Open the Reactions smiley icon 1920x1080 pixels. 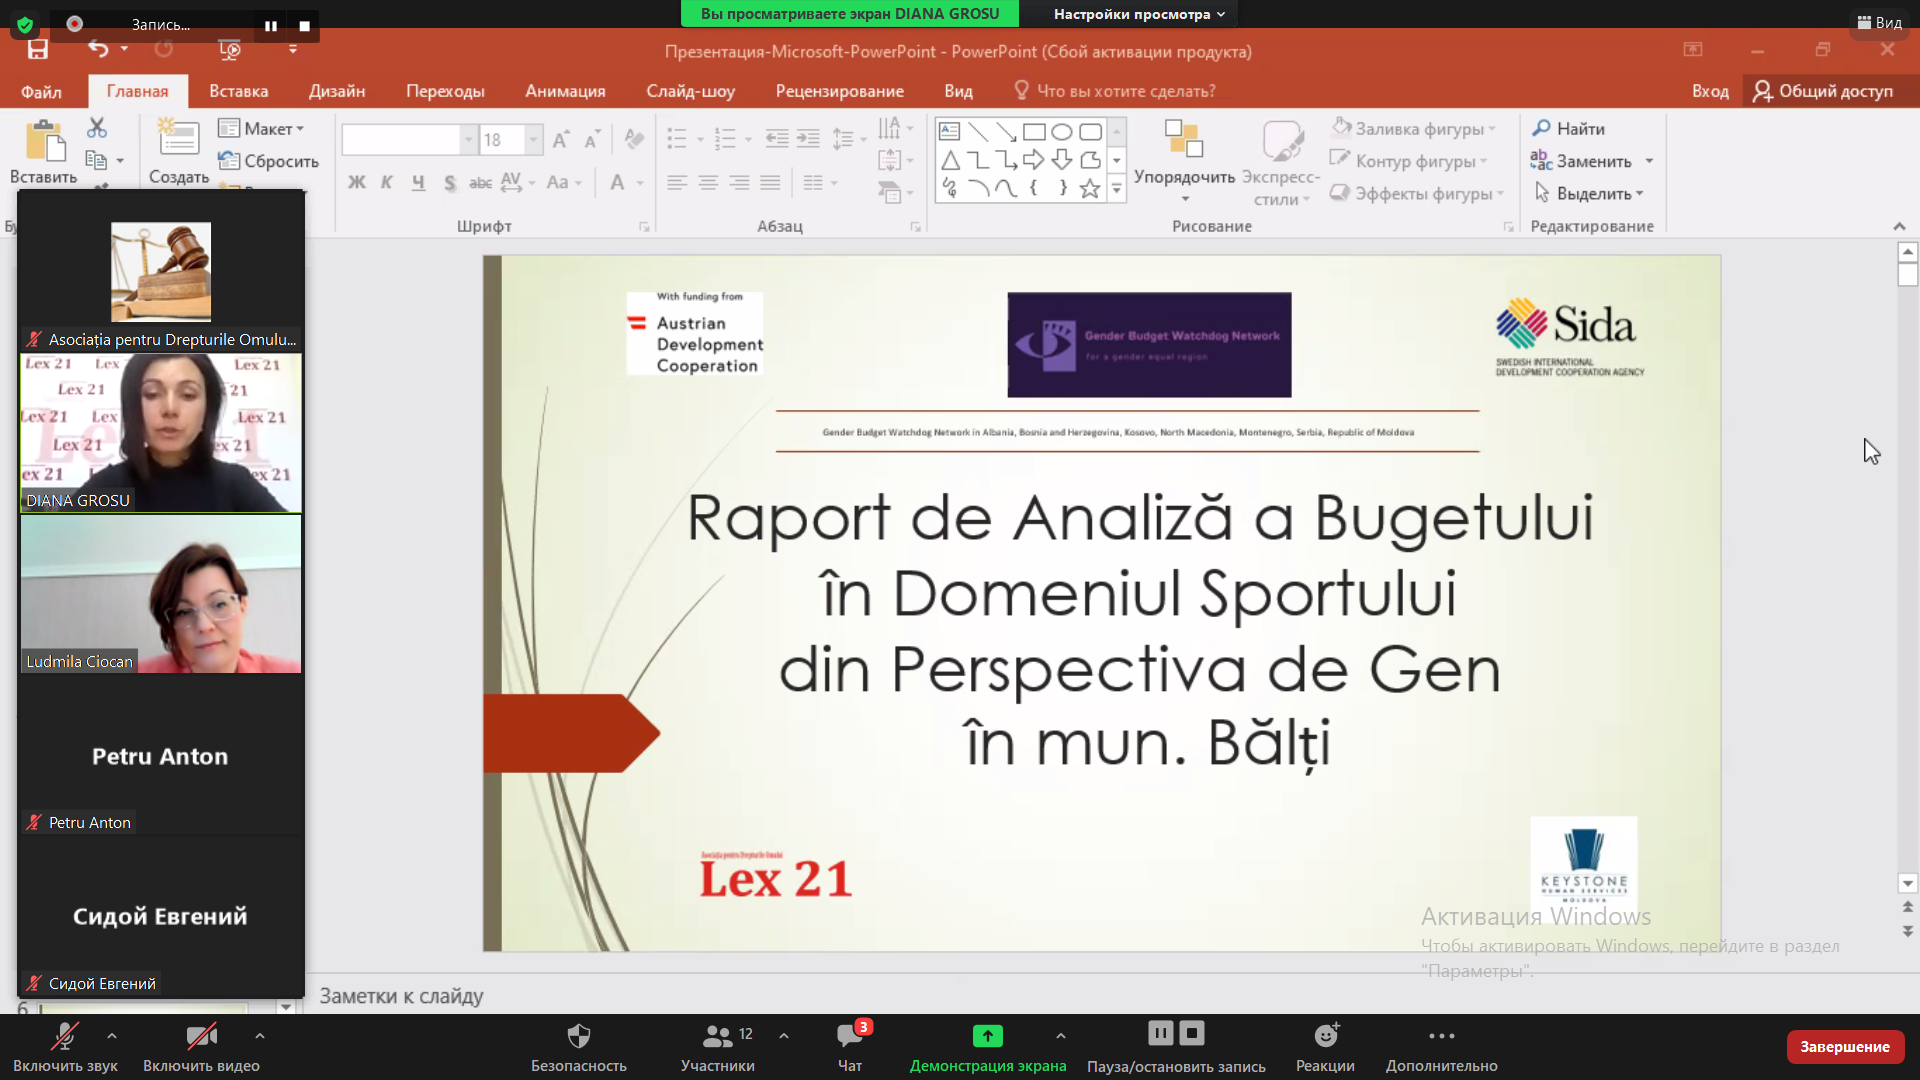coord(1326,1036)
